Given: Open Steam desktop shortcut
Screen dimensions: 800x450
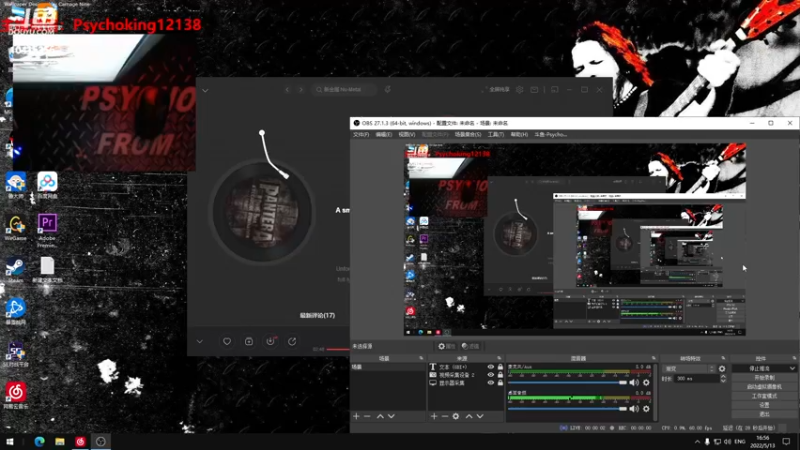Looking at the screenshot, I should click(15, 270).
